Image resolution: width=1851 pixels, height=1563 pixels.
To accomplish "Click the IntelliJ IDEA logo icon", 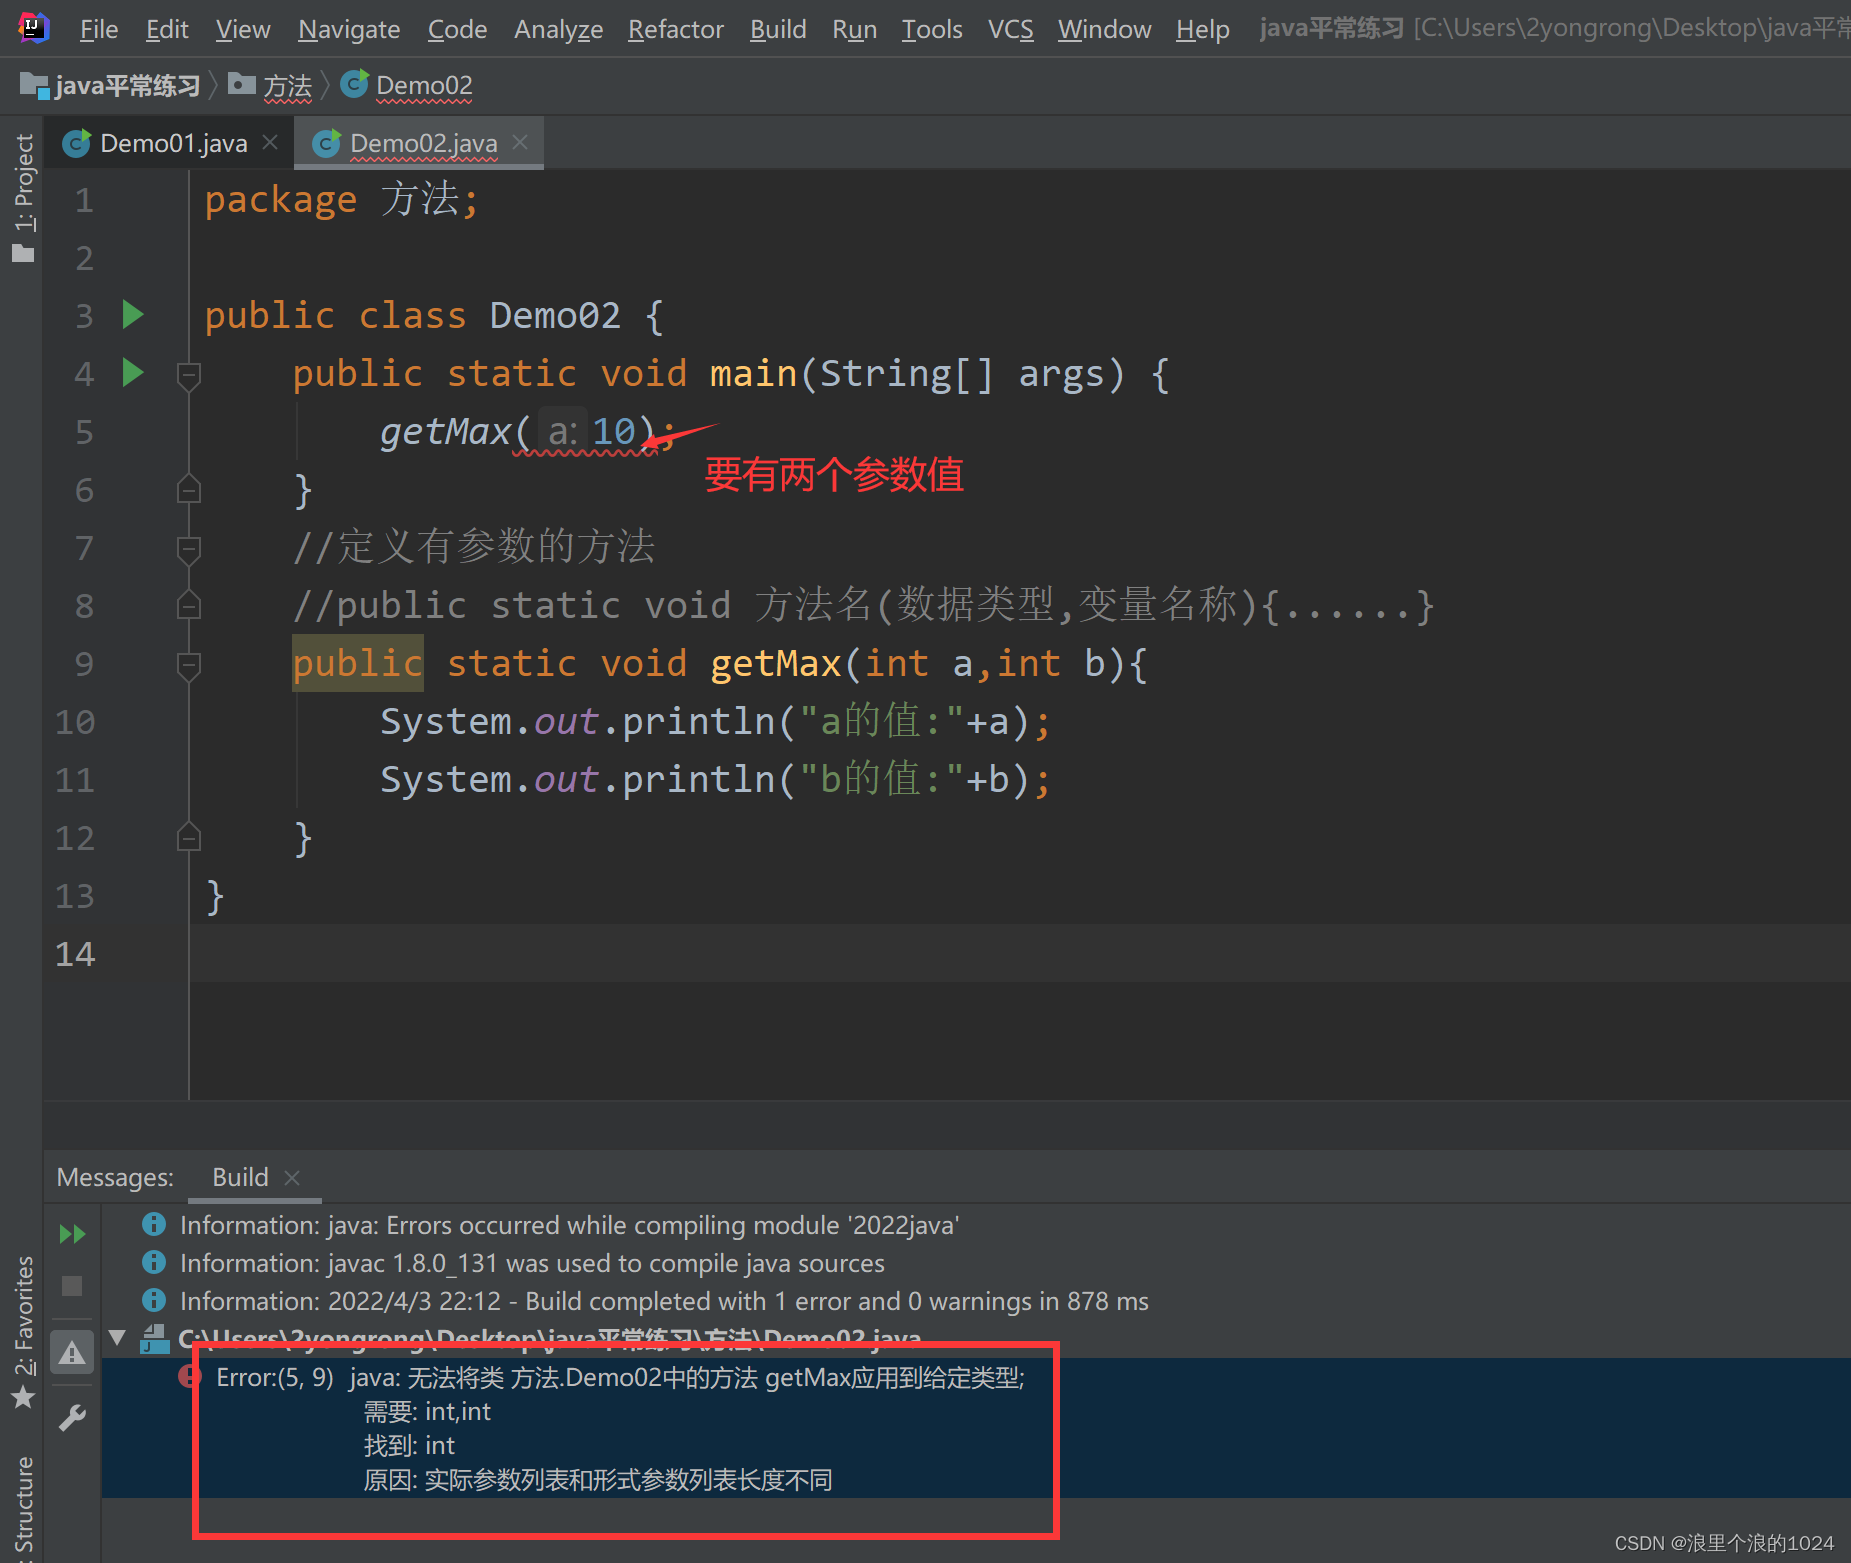I will pyautogui.click(x=32, y=27).
